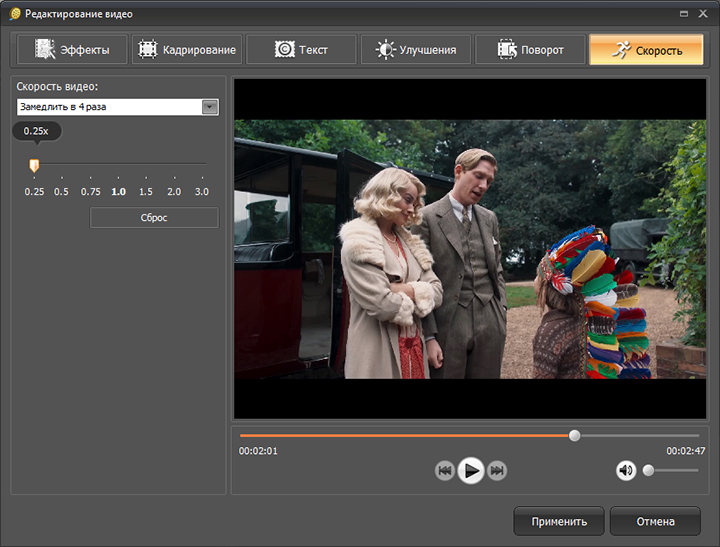Open the Текст tab
The height and width of the screenshot is (547, 720).
point(301,49)
